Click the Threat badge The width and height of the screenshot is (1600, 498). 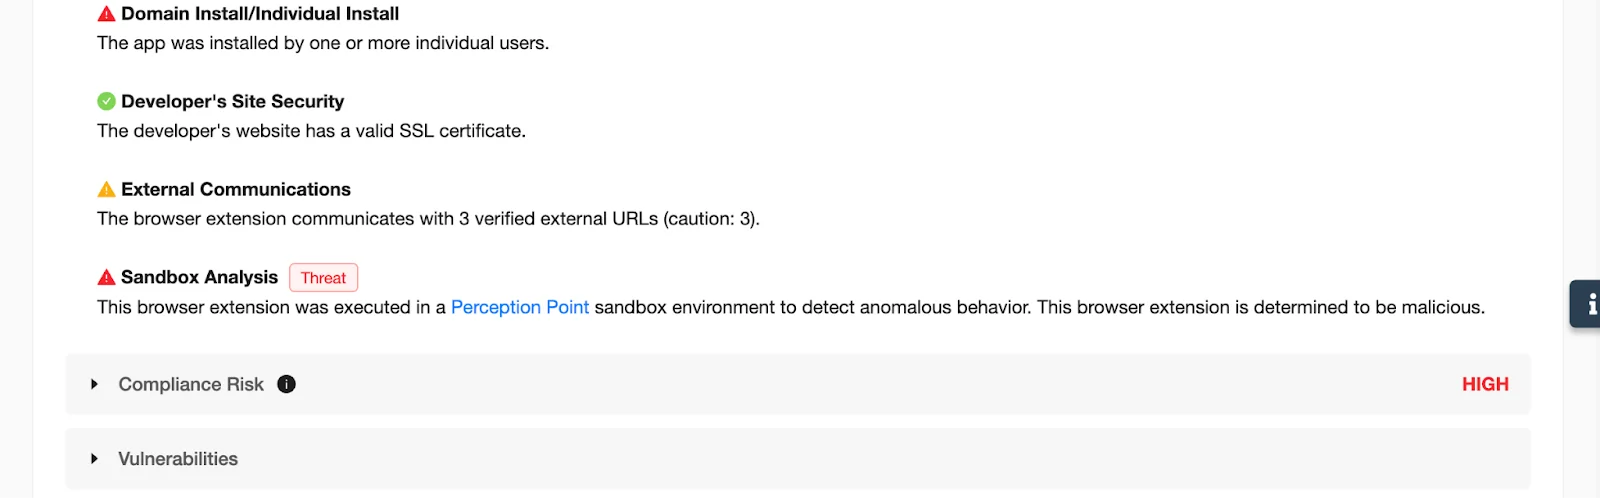coord(323,278)
